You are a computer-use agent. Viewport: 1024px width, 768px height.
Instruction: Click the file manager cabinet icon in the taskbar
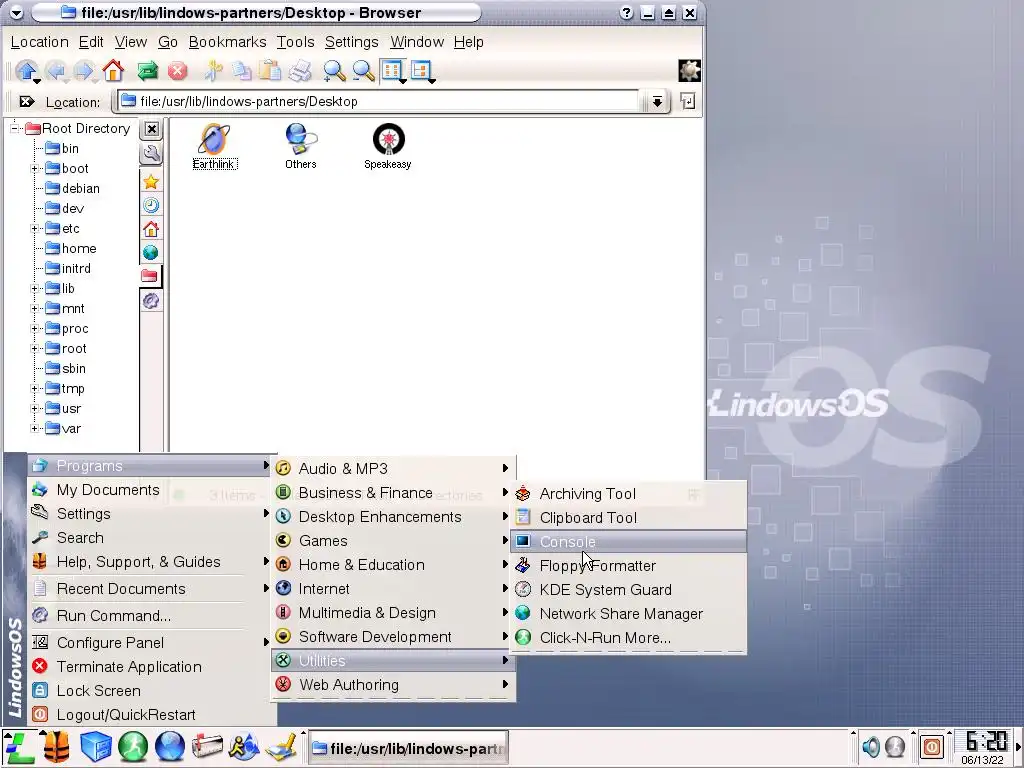[x=95, y=747]
